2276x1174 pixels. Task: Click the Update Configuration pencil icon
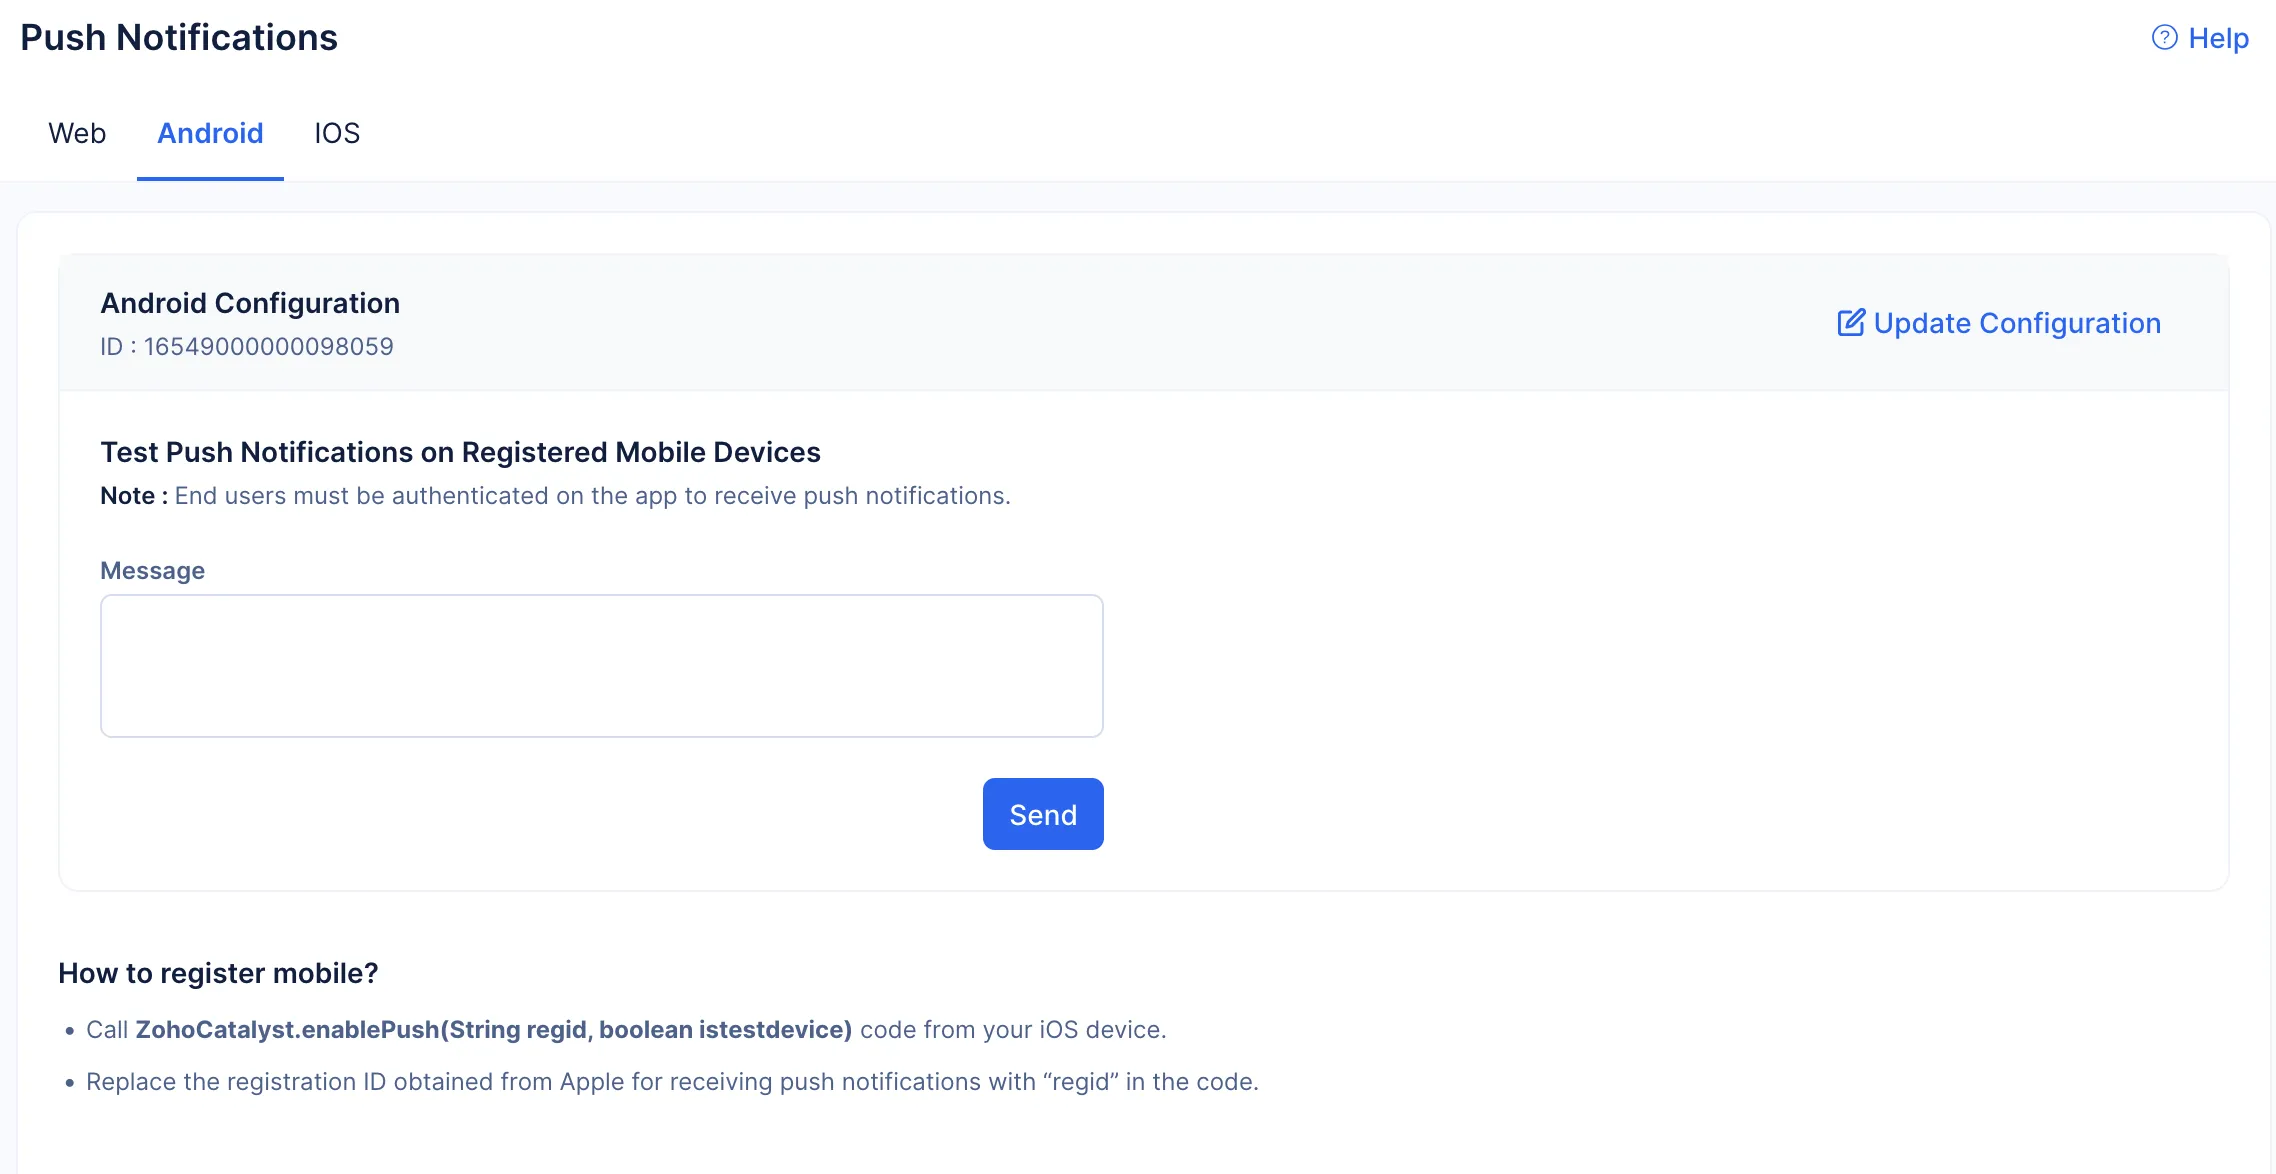pos(1851,323)
